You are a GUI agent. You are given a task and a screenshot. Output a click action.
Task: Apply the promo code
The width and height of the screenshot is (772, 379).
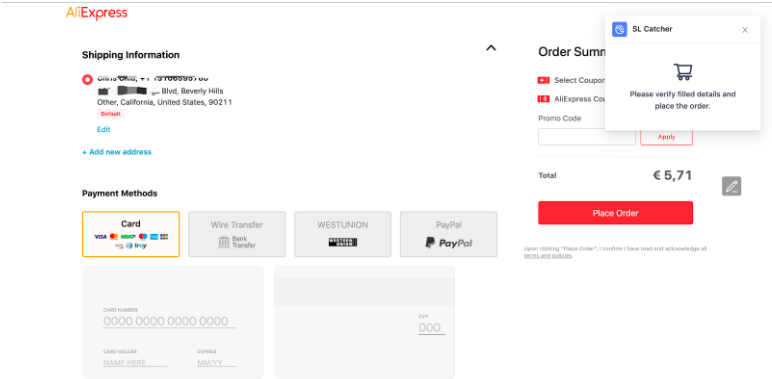tap(667, 137)
